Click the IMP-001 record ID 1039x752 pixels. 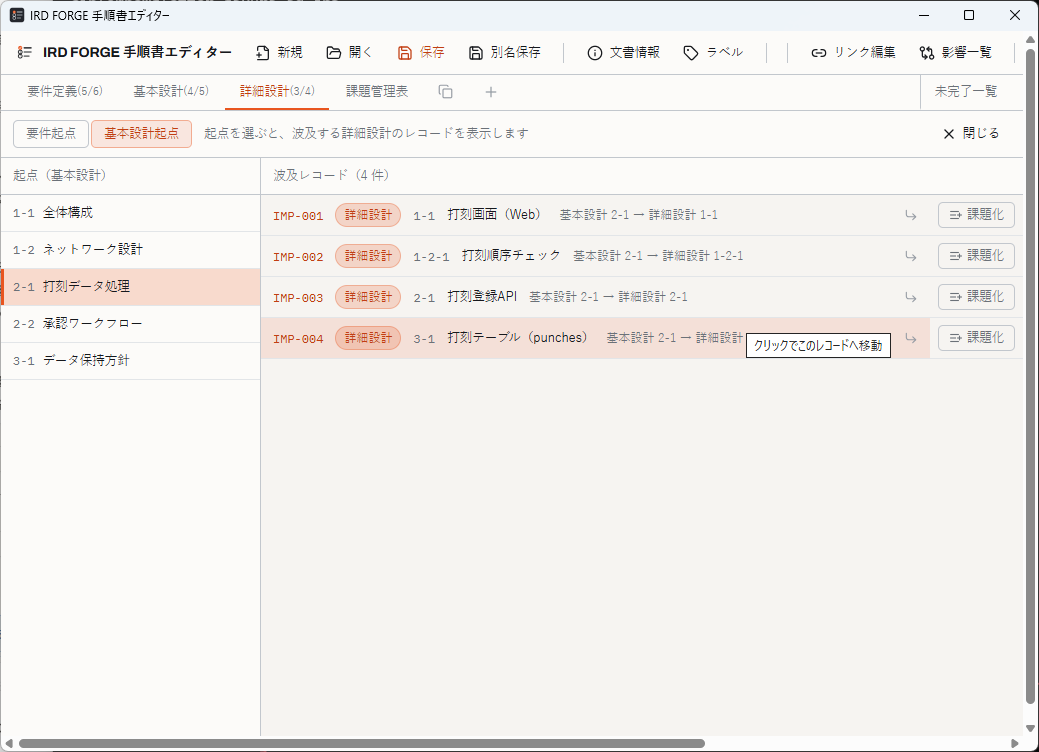(298, 215)
